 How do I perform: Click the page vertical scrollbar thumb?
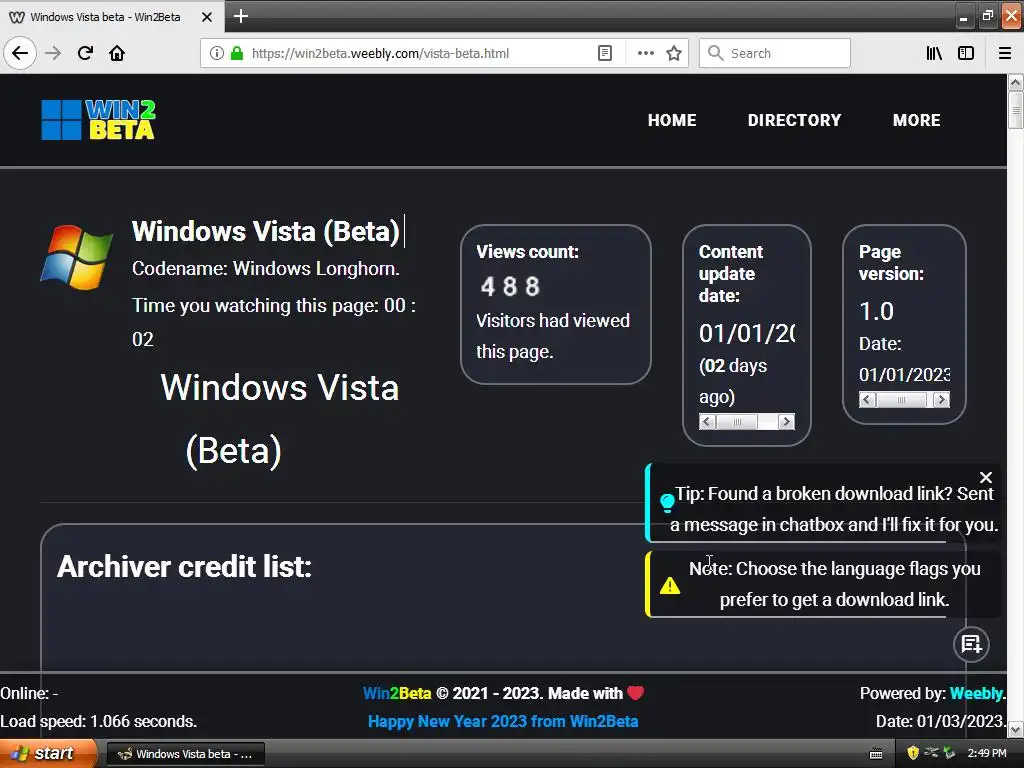tap(1015, 110)
